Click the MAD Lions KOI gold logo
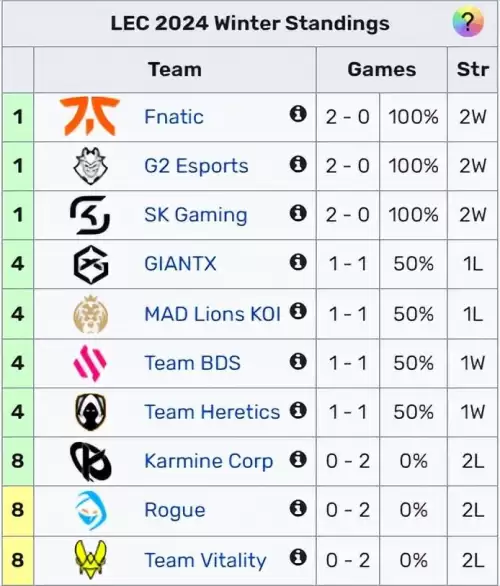Viewport: 500px width, 586px height. click(91, 314)
